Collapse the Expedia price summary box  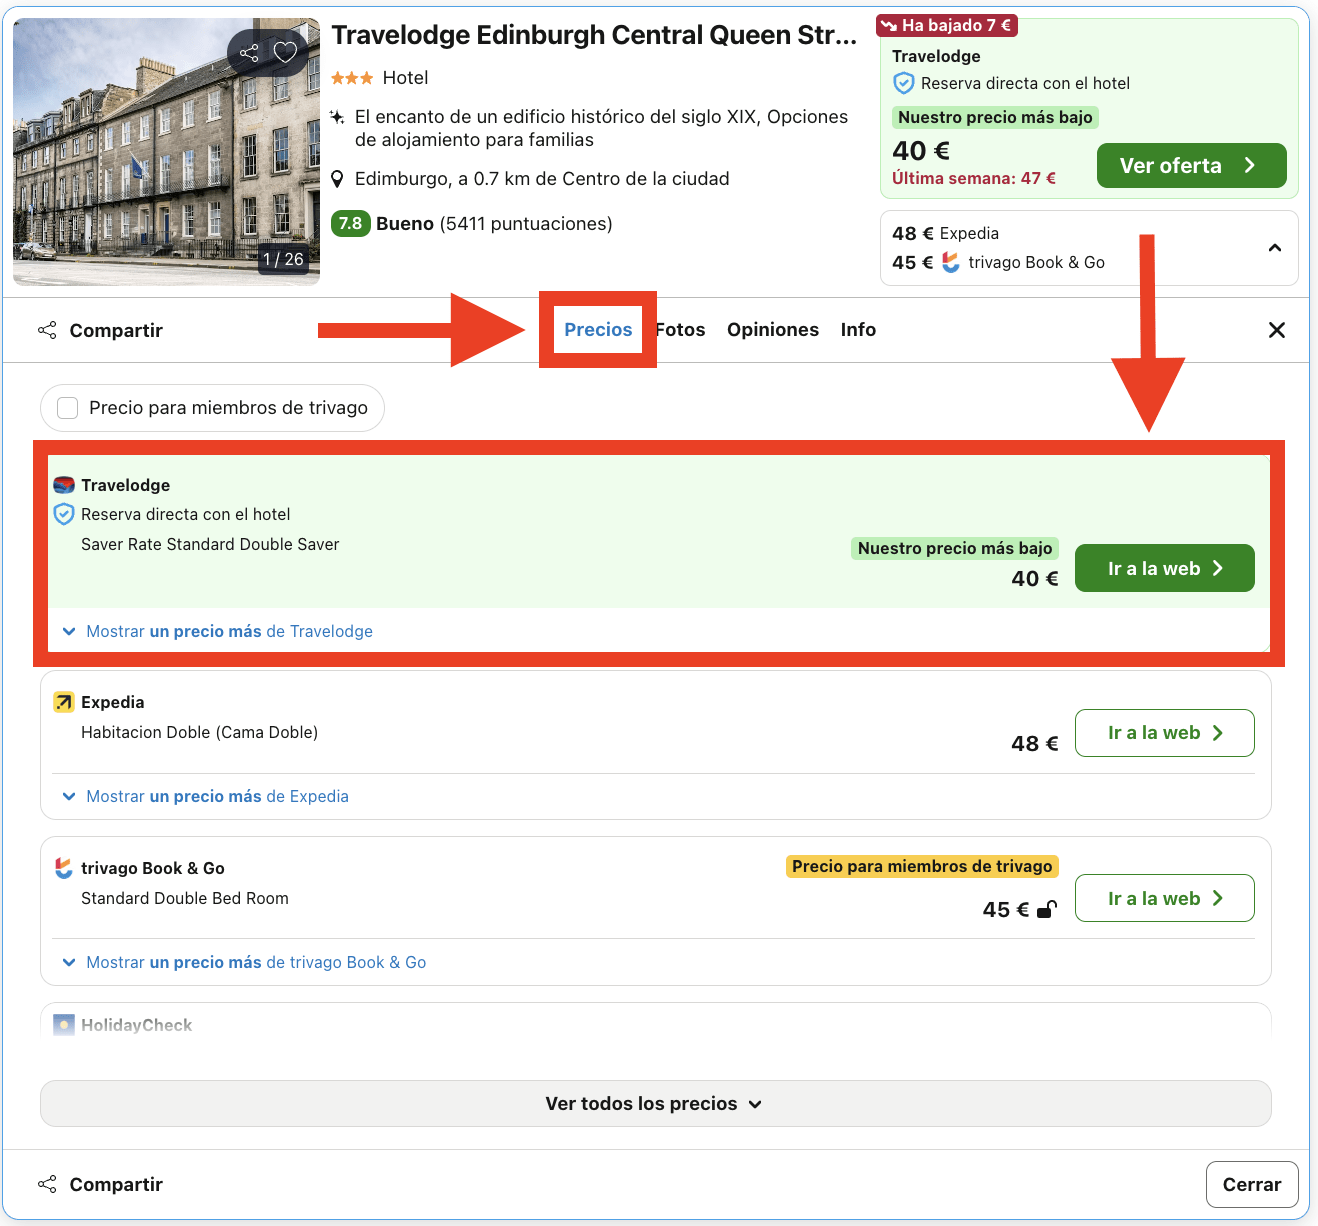(x=1274, y=247)
